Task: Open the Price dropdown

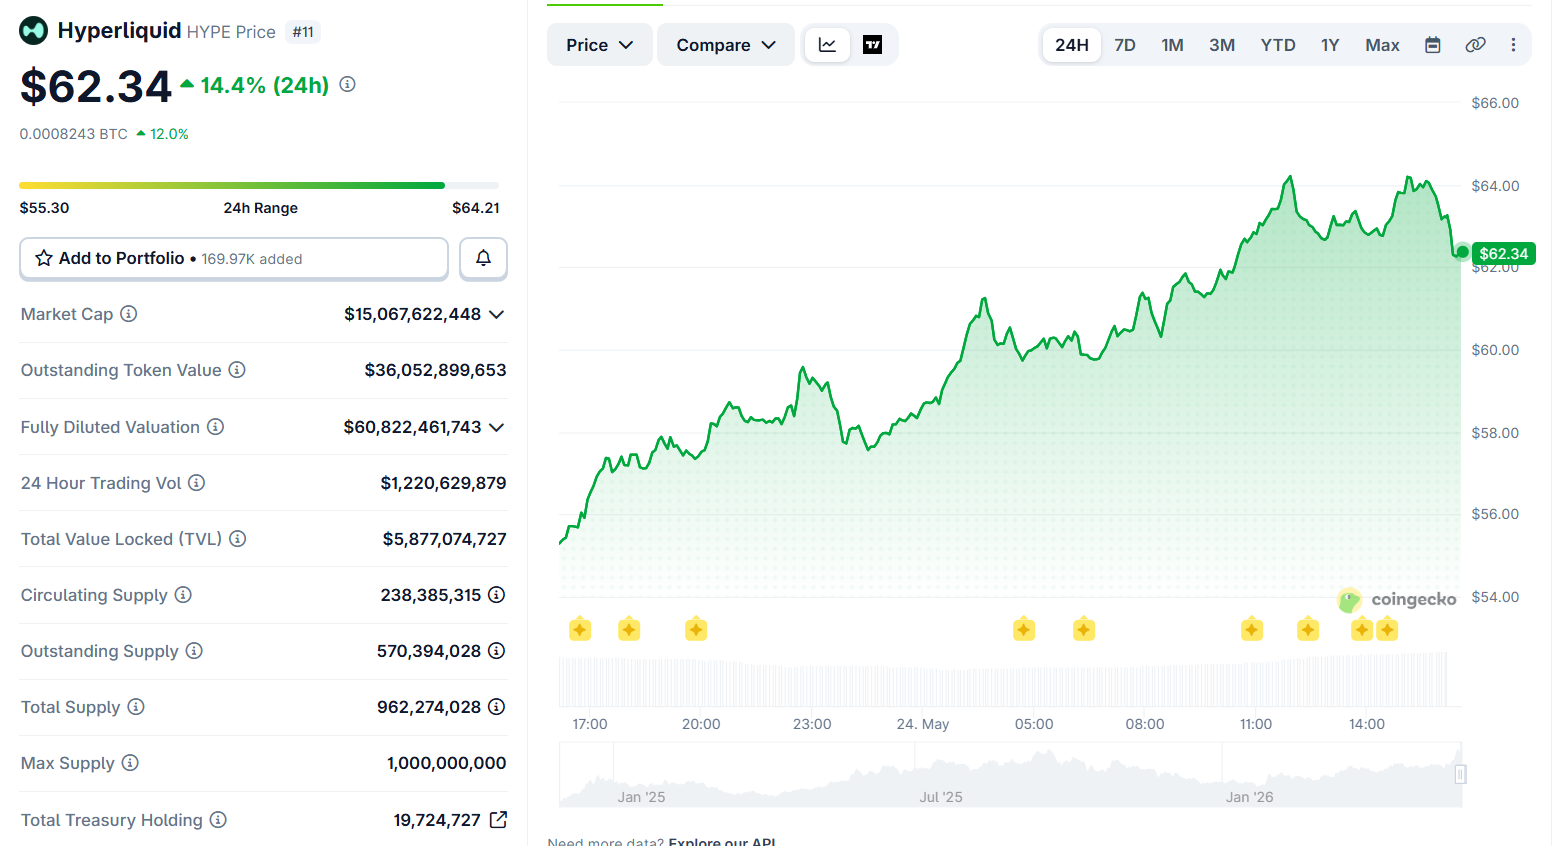Action: 600,45
